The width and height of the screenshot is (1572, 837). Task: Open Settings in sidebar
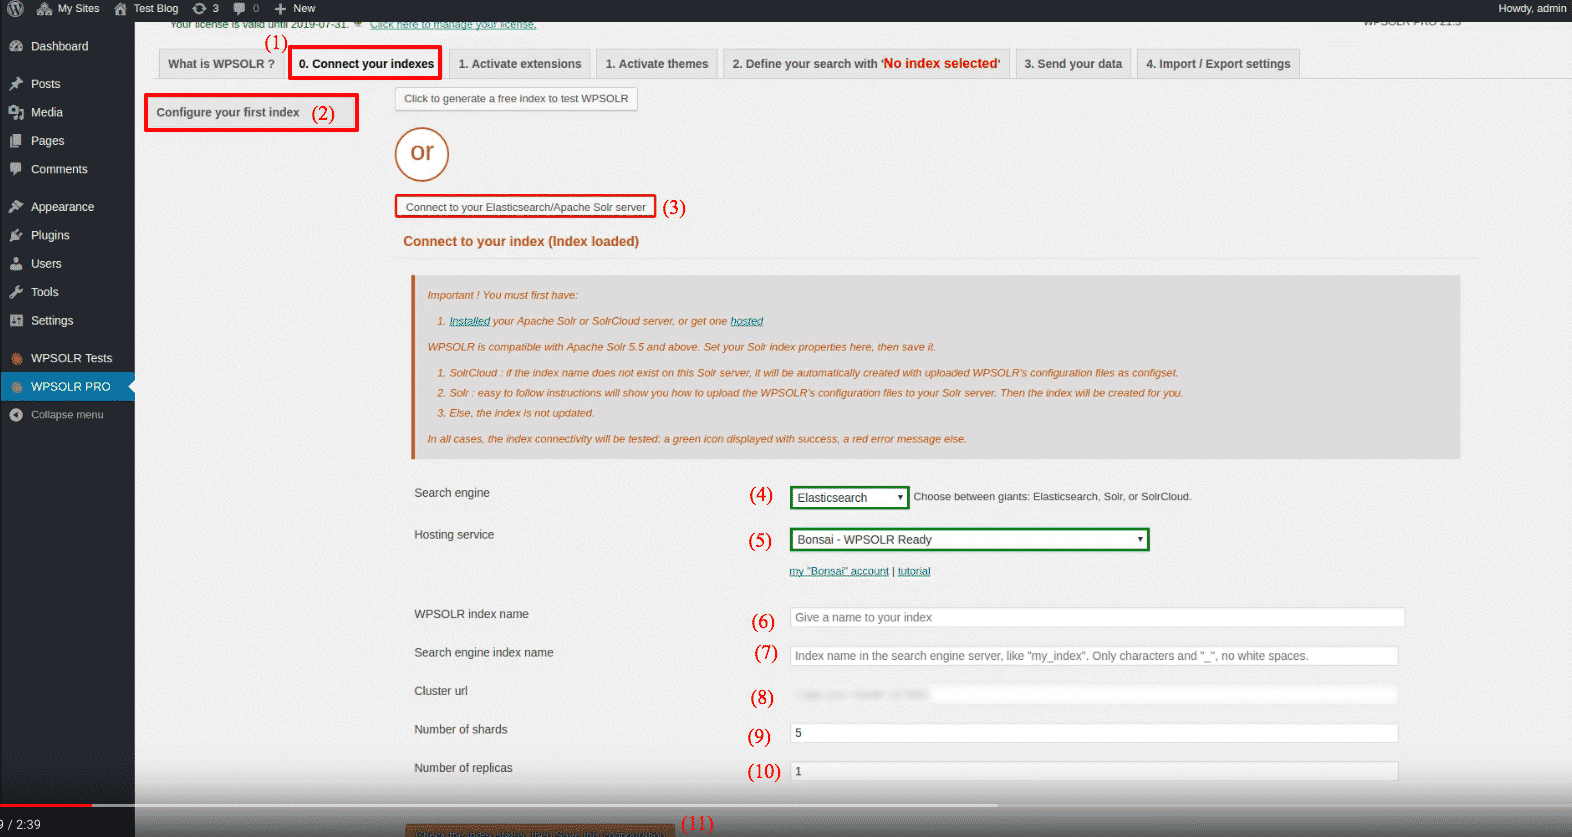(x=67, y=321)
